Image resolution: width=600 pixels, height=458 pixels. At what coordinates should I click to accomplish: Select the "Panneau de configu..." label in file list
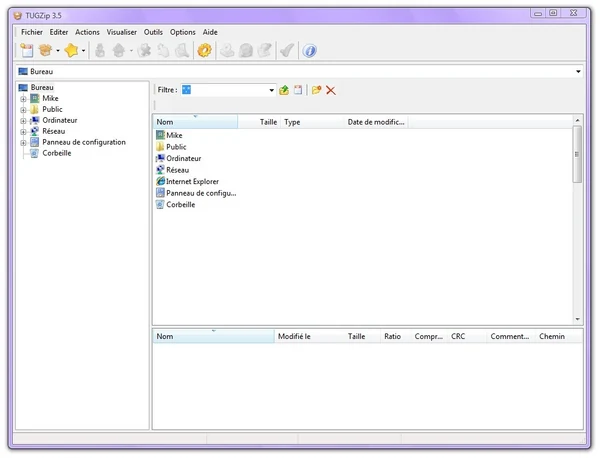coord(201,193)
